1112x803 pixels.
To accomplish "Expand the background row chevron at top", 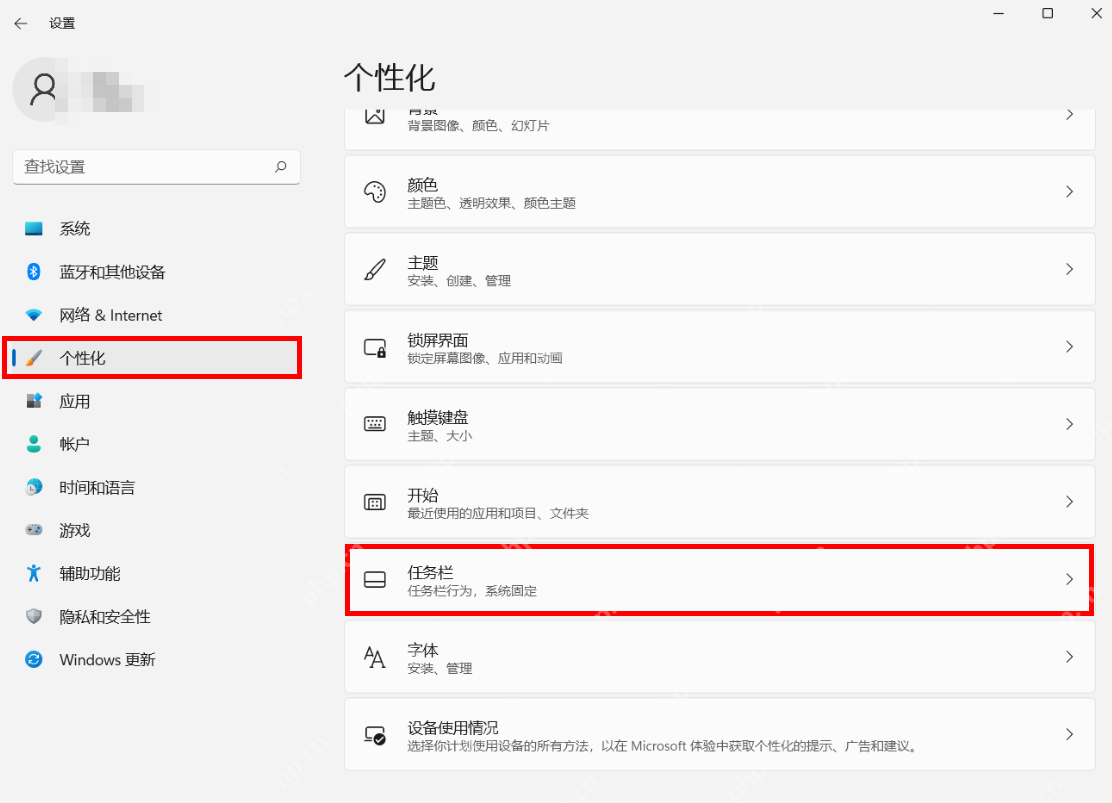I will [1069, 115].
